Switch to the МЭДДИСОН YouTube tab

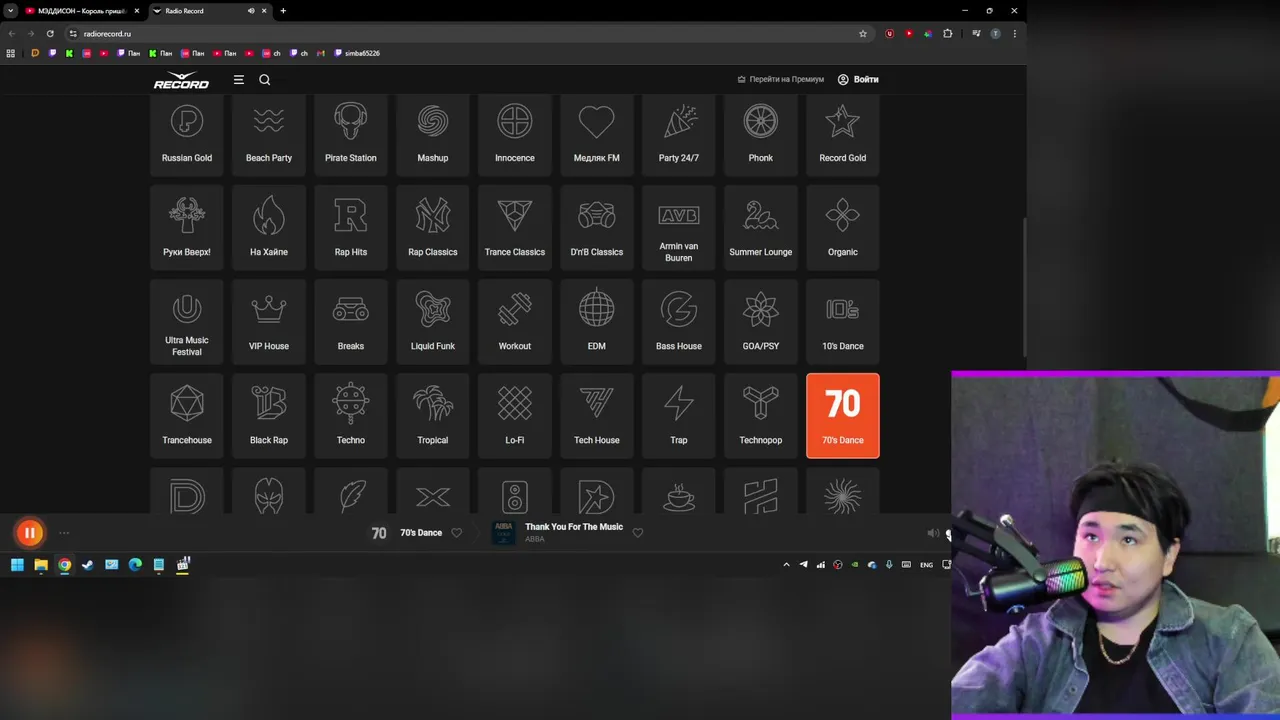click(x=82, y=11)
